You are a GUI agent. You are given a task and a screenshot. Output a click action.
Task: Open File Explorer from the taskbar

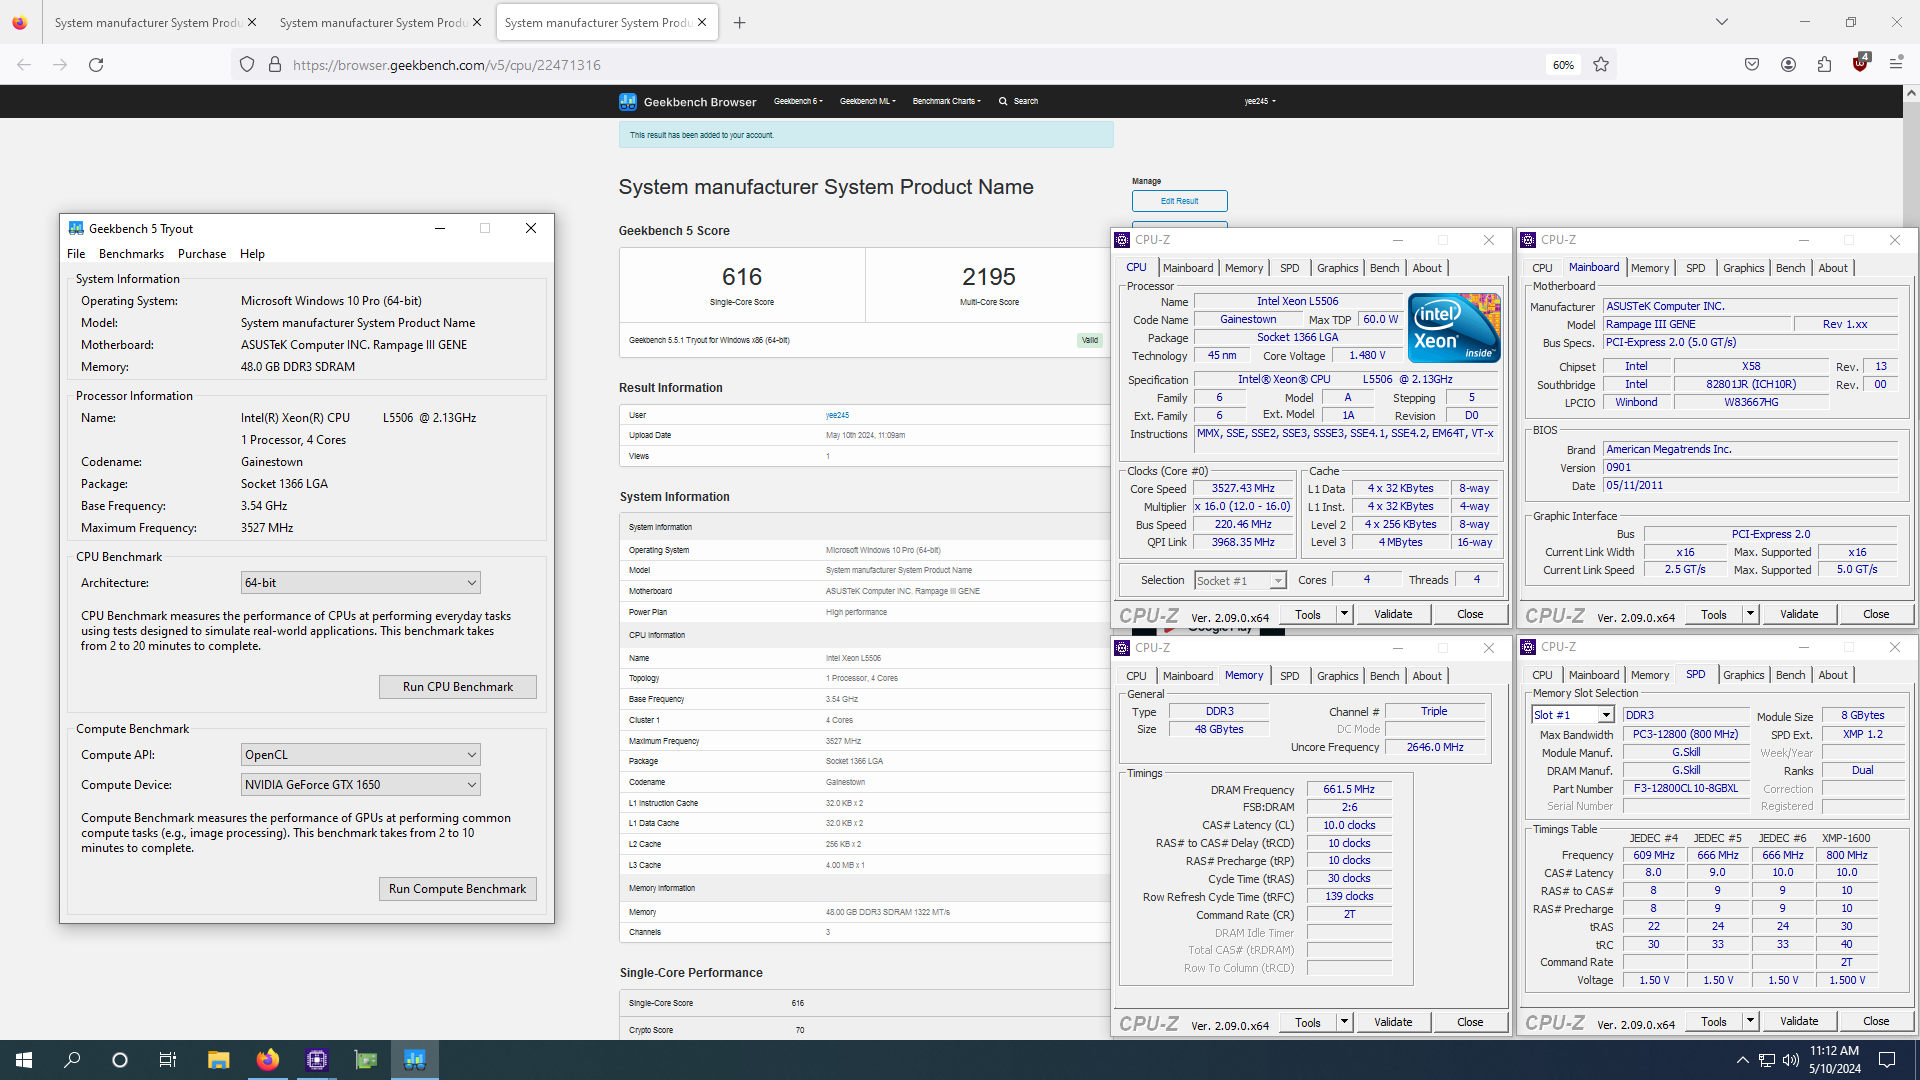click(x=219, y=1060)
